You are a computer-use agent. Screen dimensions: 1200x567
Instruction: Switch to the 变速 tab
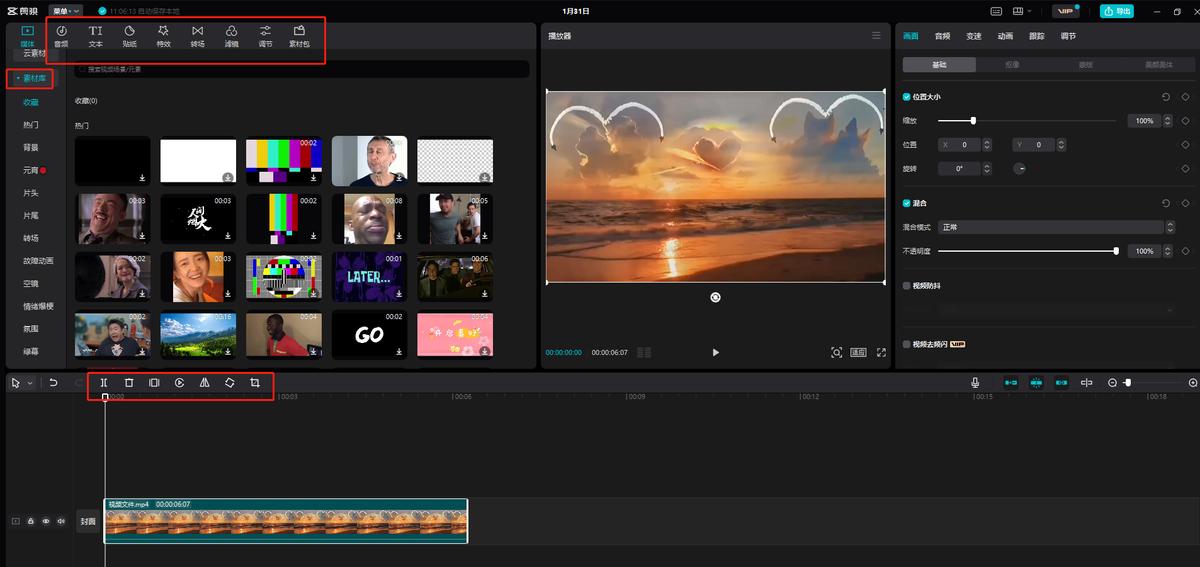coord(973,36)
